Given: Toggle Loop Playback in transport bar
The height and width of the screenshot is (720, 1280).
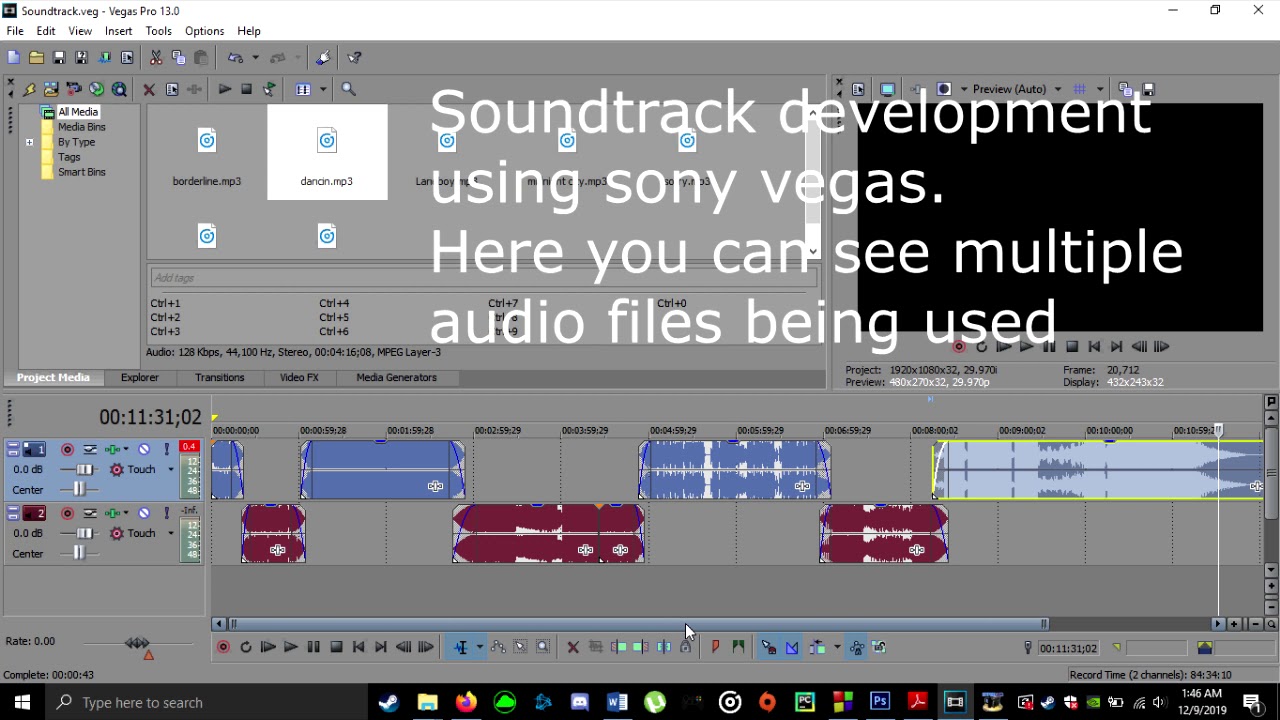Looking at the screenshot, I should click(x=245, y=647).
